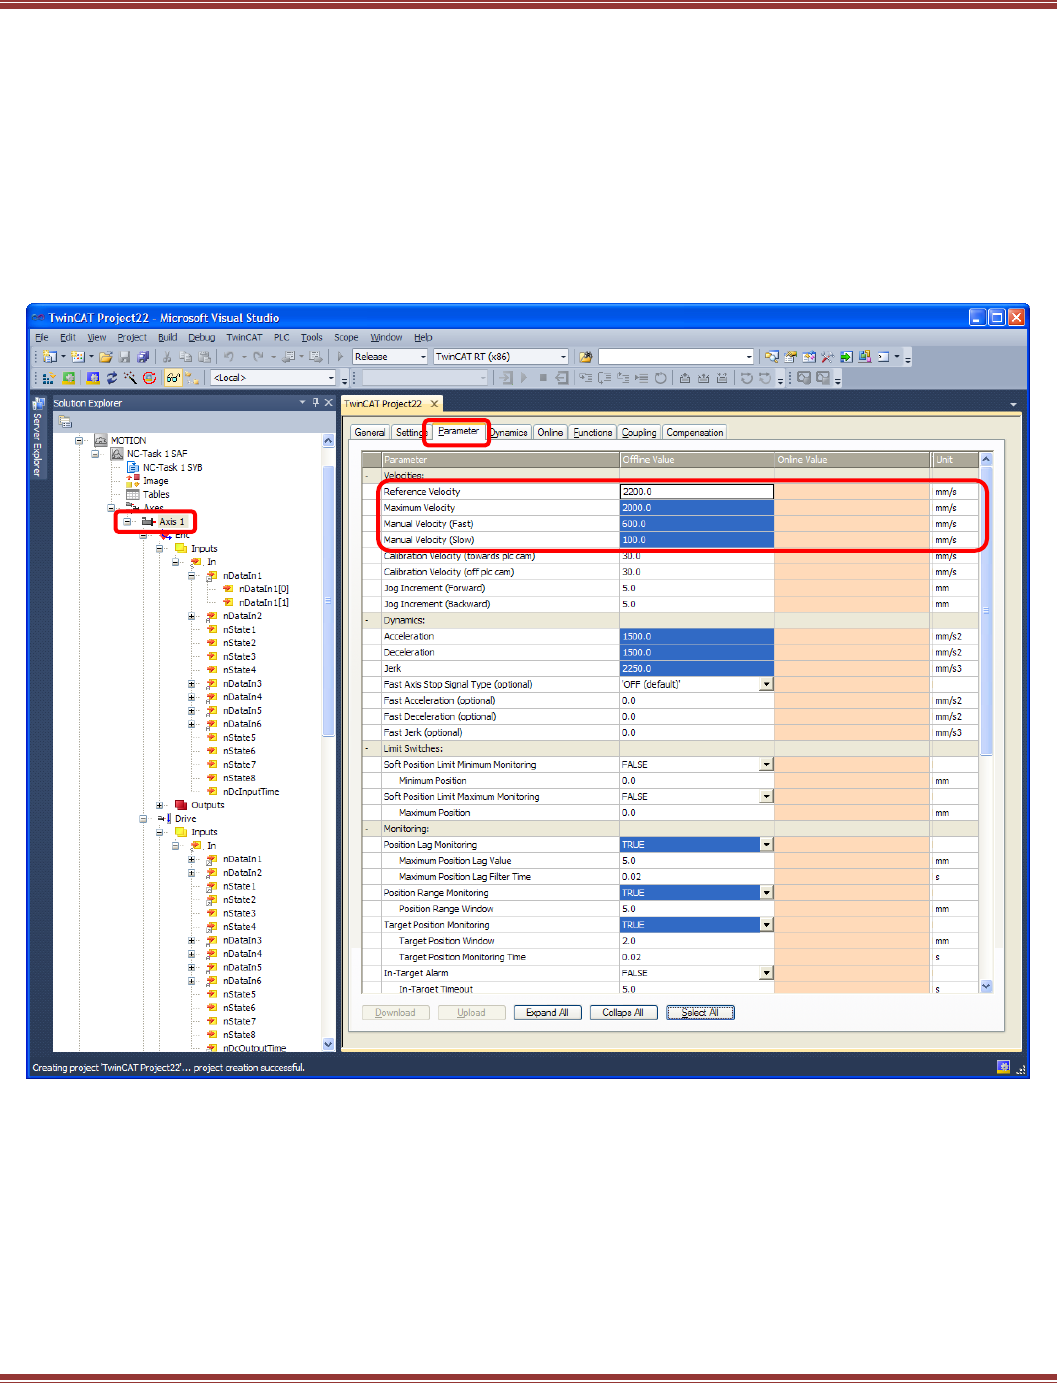Click the Expand All button
Viewport: 1057px width, 1383px height.
click(x=547, y=1012)
